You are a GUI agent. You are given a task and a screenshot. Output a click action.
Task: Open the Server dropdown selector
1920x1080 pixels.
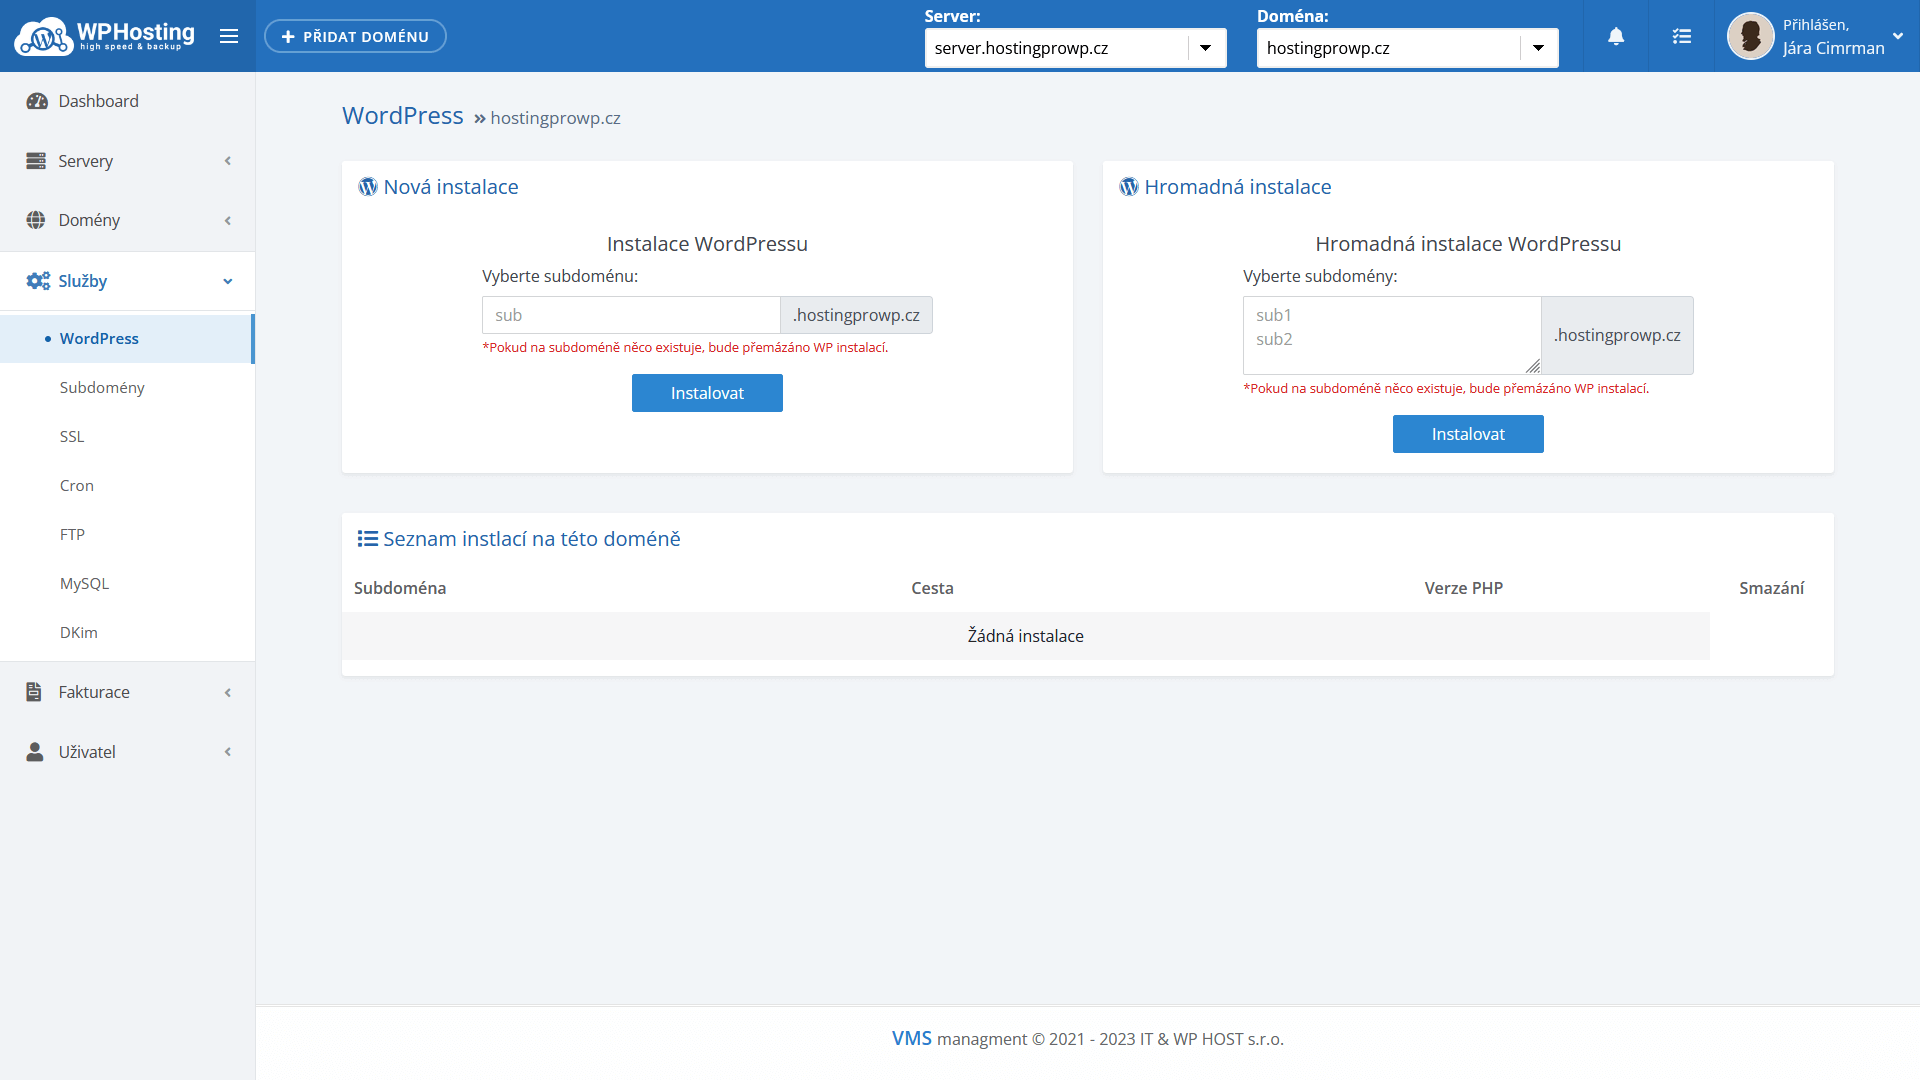(1075, 48)
